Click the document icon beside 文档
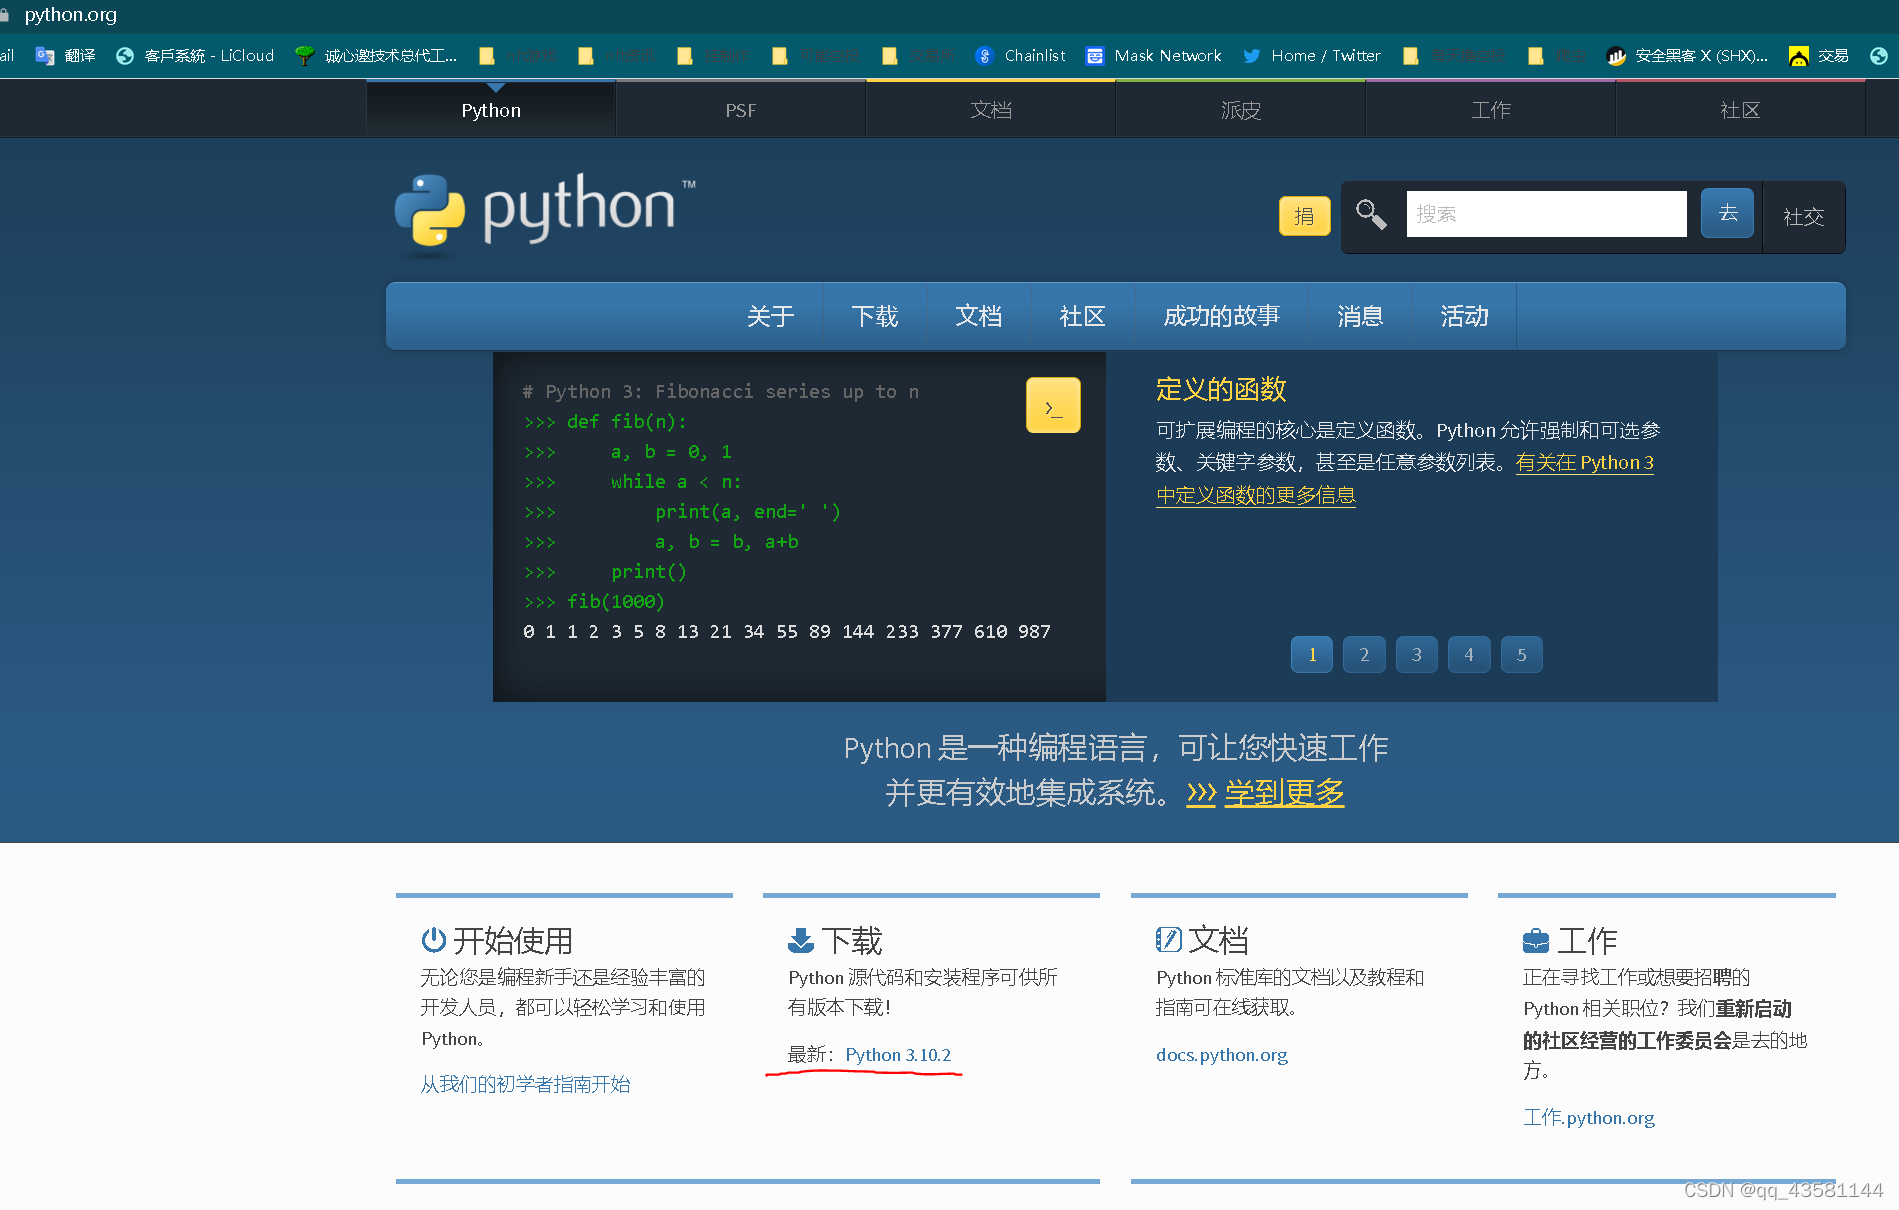 click(x=1168, y=940)
